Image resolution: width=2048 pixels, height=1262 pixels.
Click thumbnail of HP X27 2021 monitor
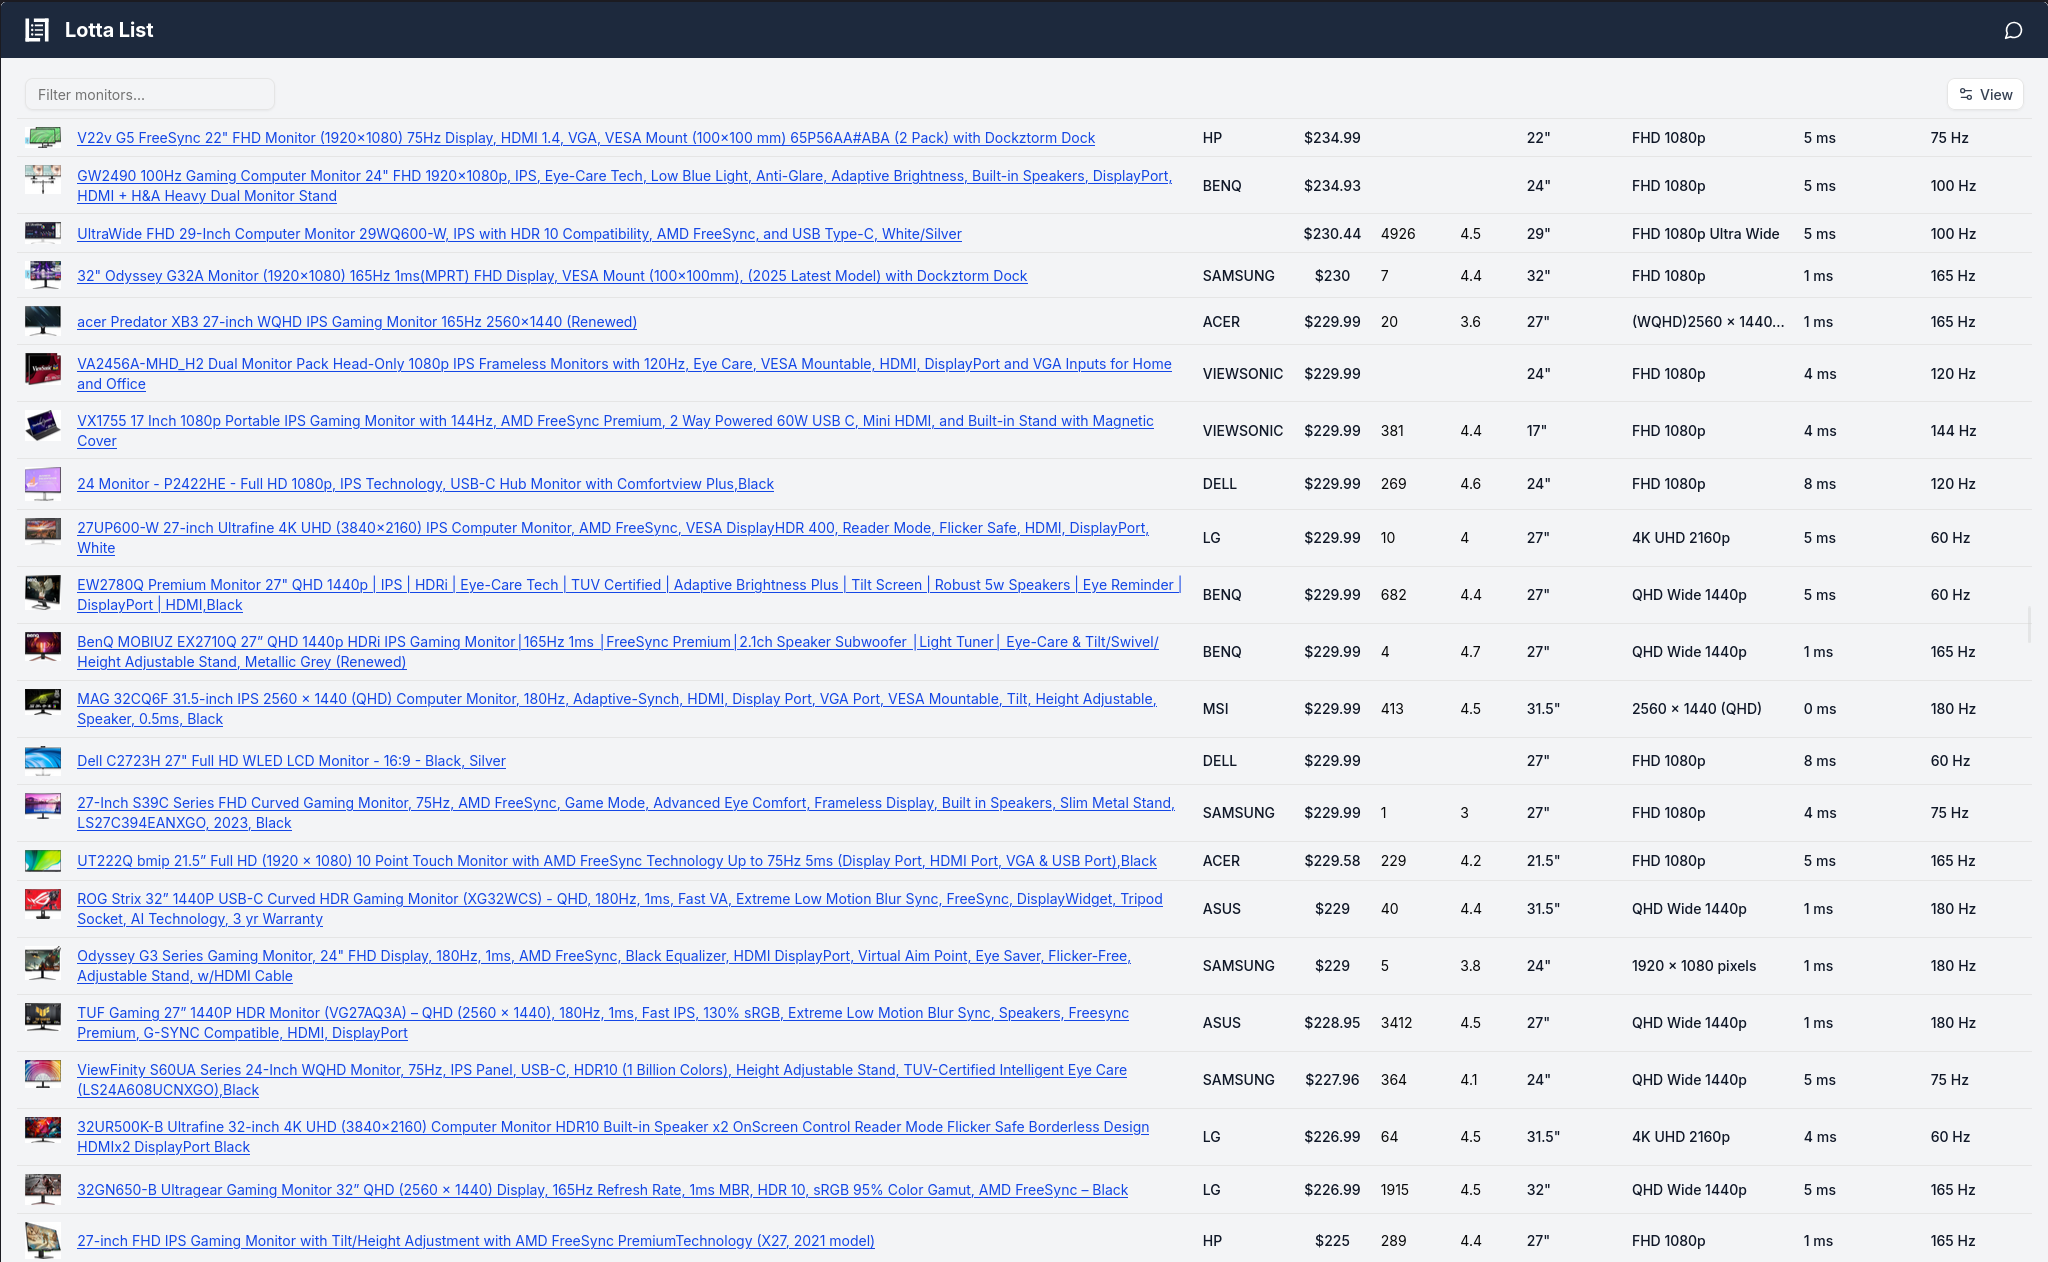coord(43,1241)
